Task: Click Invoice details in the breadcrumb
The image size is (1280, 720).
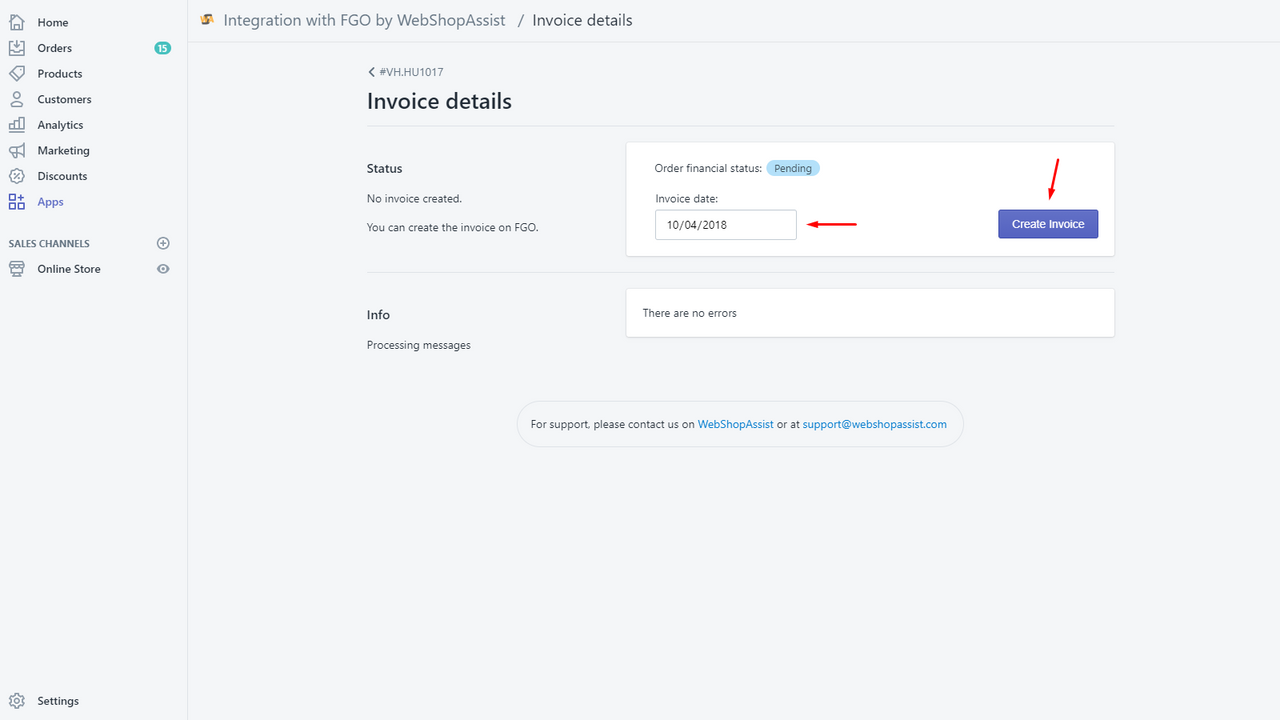Action: click(582, 20)
